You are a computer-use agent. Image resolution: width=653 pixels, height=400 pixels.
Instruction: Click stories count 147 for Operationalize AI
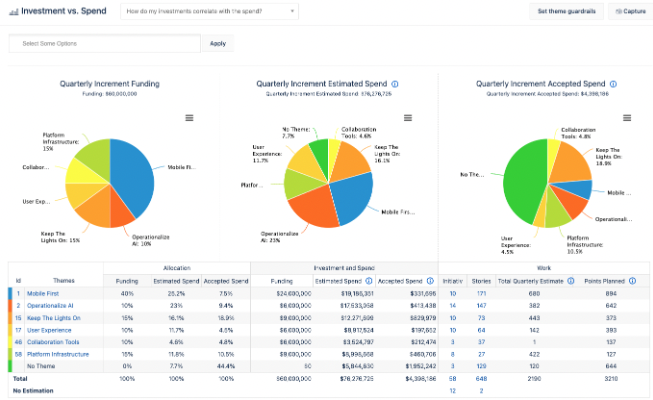click(481, 305)
